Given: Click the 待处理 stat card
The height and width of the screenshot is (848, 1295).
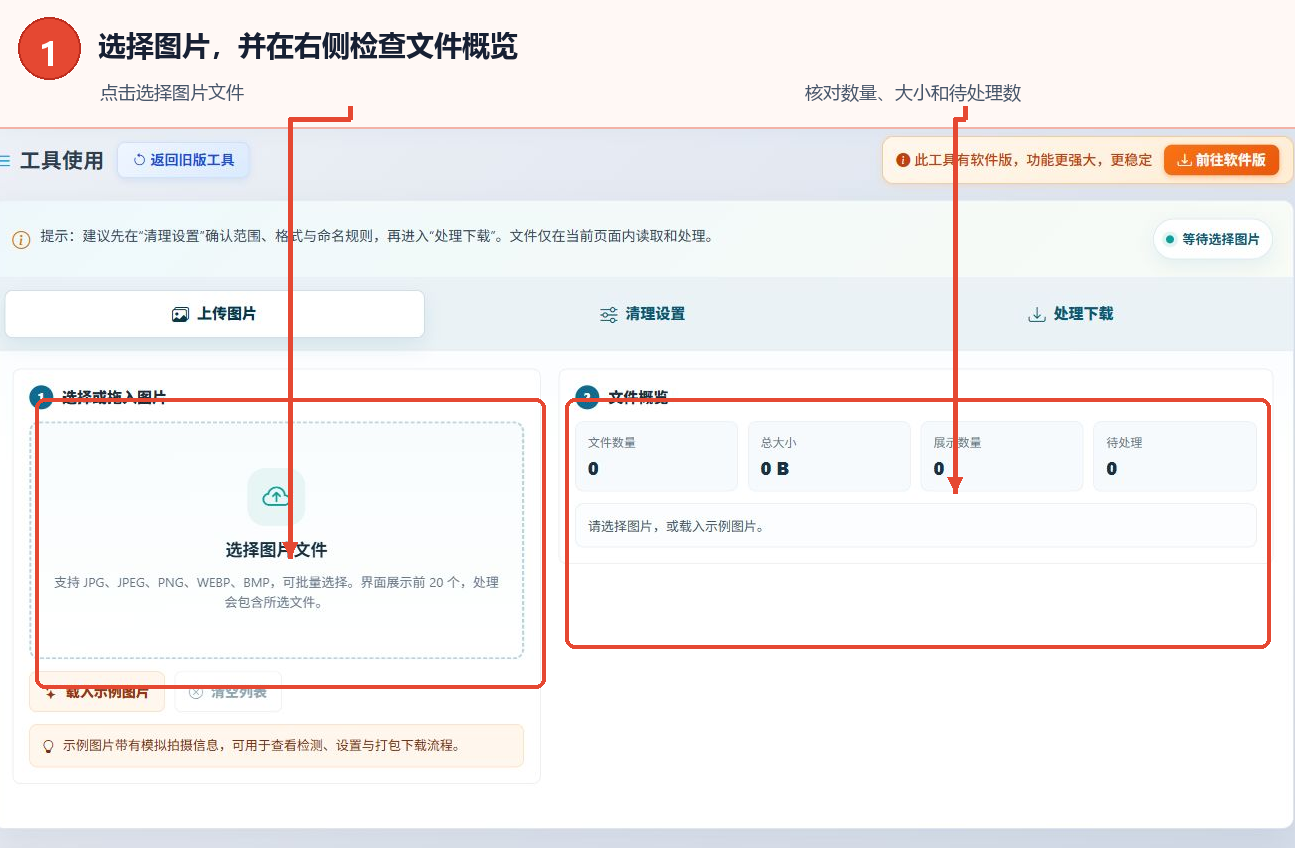Looking at the screenshot, I should [x=1175, y=456].
